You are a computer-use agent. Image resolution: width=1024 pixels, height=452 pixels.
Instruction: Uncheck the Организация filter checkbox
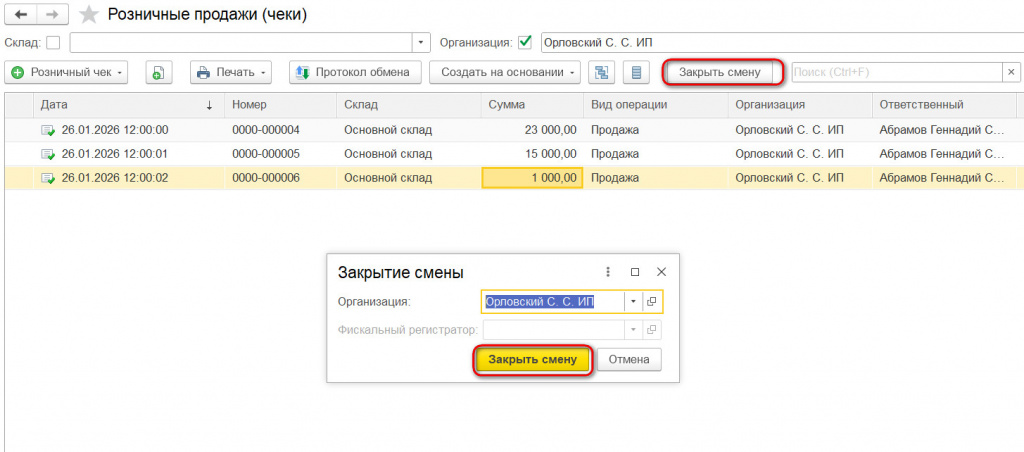[524, 42]
